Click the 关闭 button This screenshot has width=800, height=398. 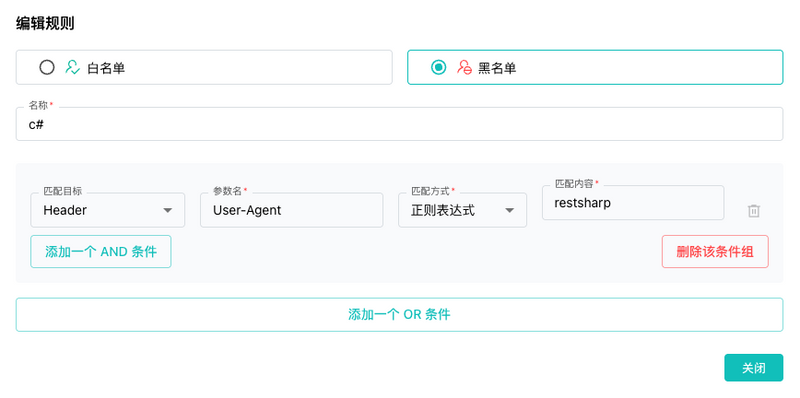(754, 368)
